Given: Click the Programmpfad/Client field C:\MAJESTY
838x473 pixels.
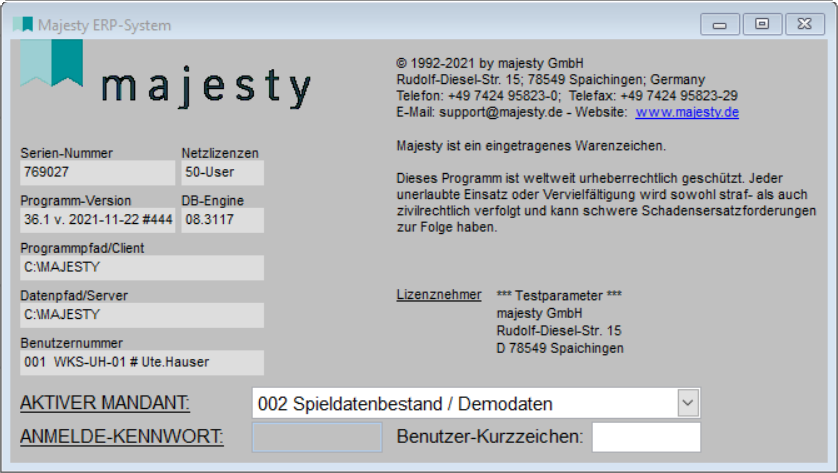Looking at the screenshot, I should coord(142,267).
